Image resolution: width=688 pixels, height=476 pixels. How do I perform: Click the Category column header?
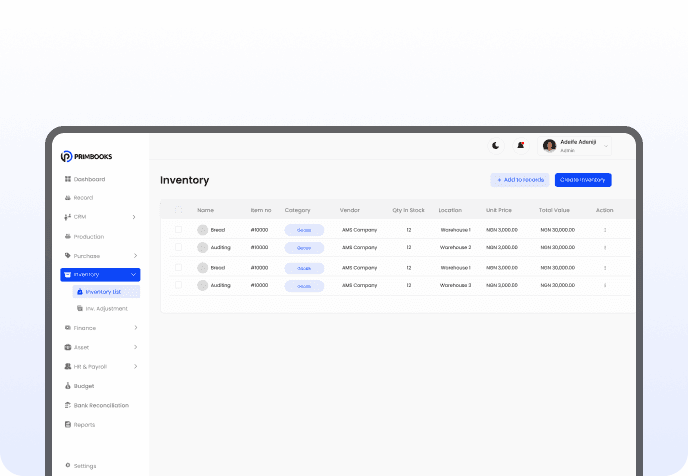[297, 210]
